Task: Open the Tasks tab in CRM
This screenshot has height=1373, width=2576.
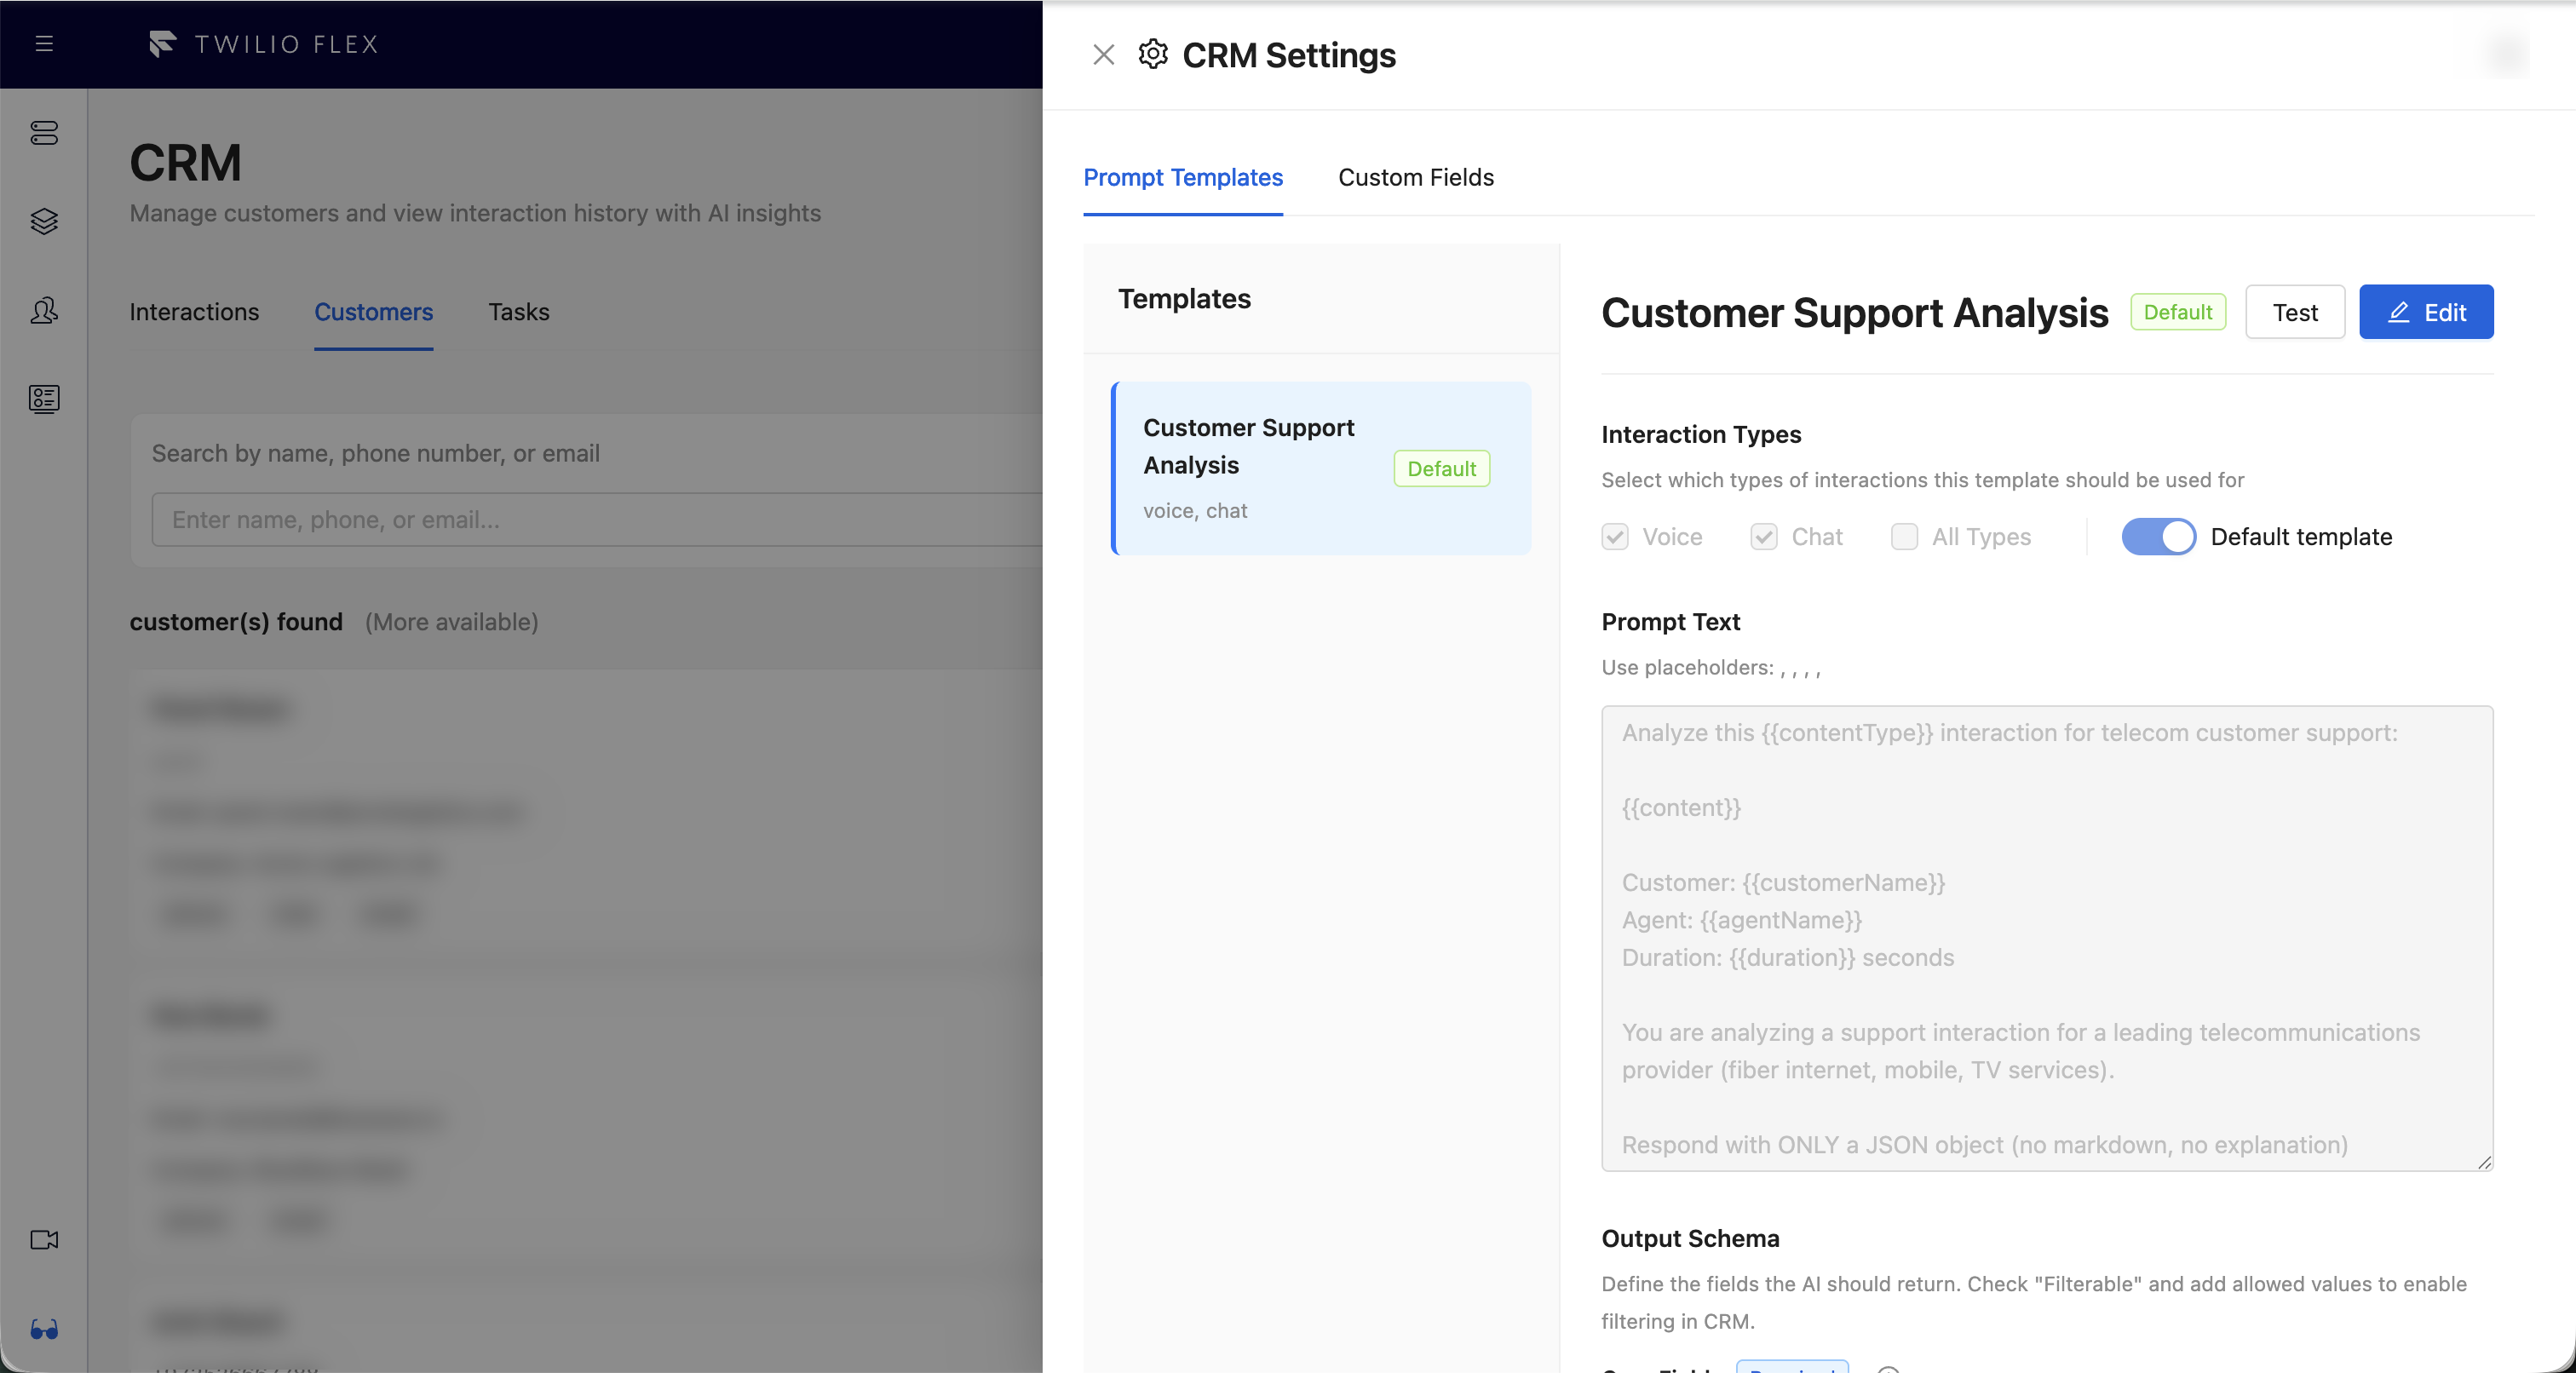Action: (x=519, y=312)
